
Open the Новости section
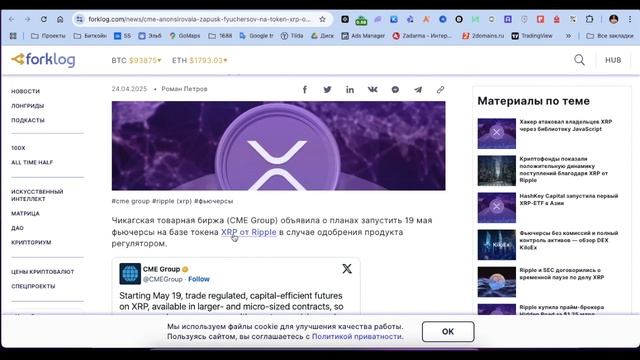click(x=25, y=91)
